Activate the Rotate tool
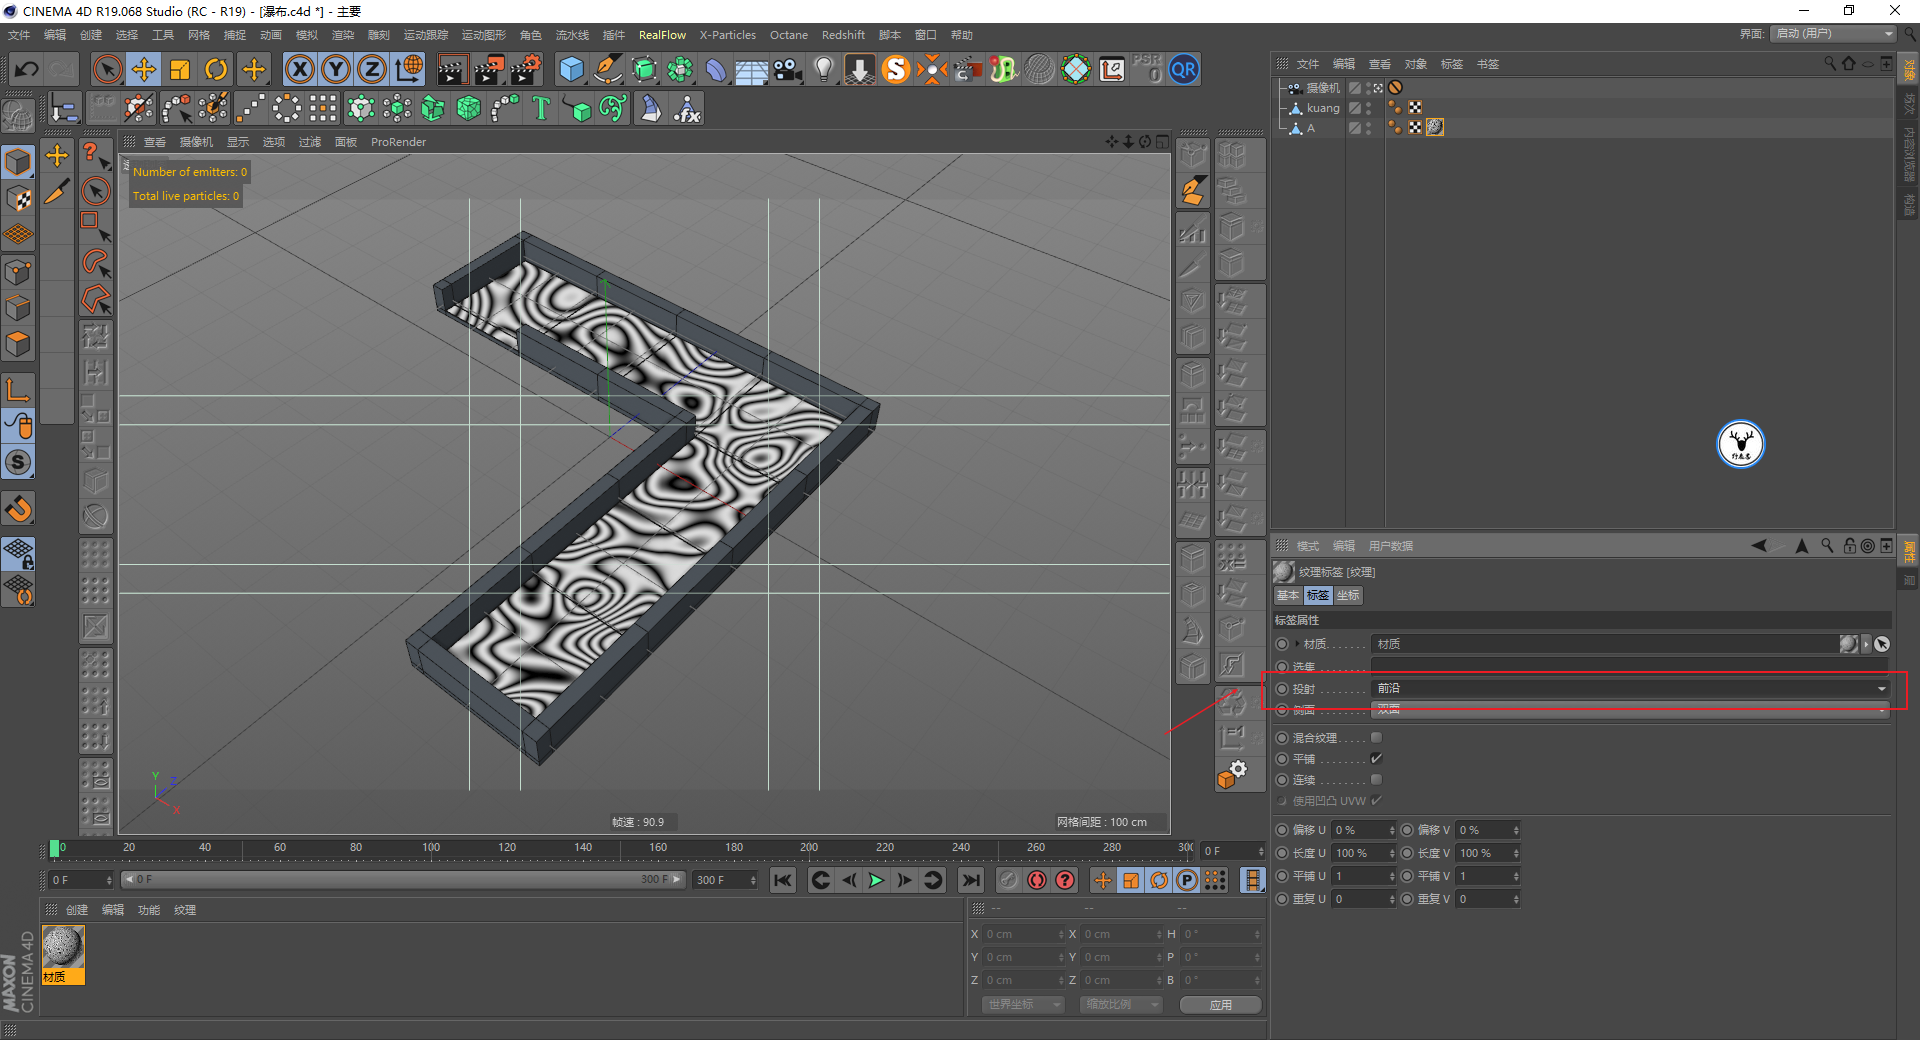The height and width of the screenshot is (1040, 1920). coord(216,69)
